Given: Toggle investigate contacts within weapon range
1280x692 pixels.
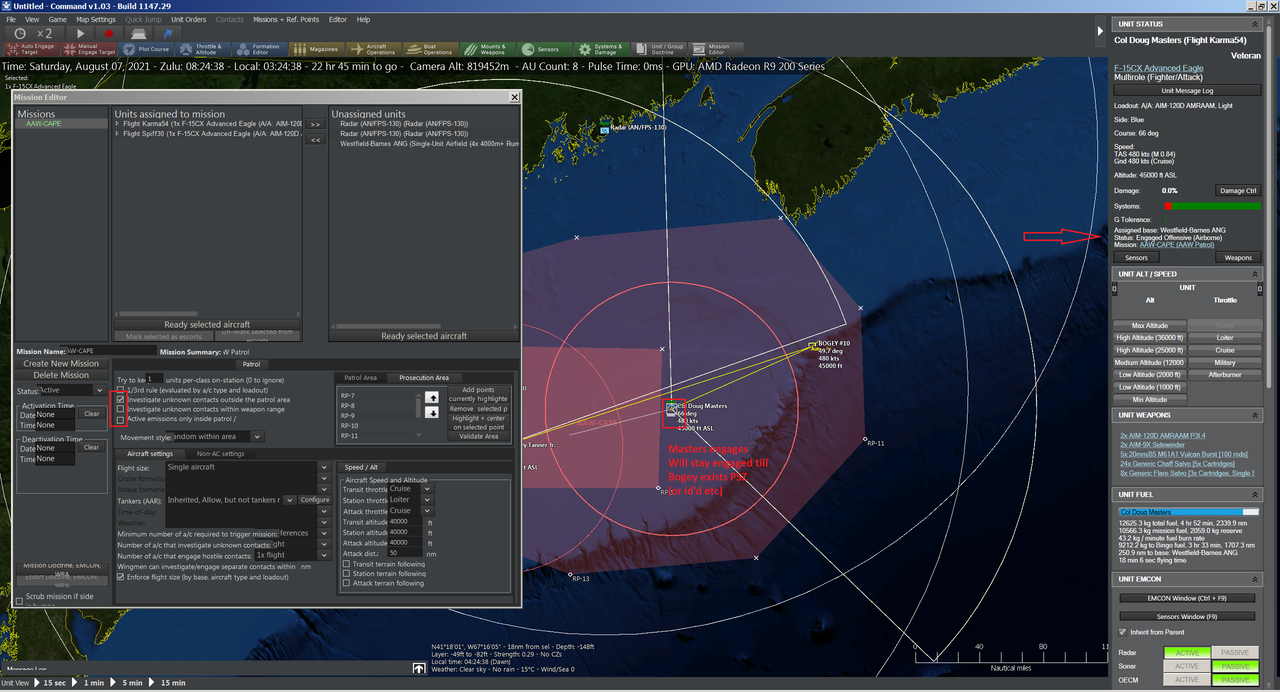Looking at the screenshot, I should click(x=121, y=409).
